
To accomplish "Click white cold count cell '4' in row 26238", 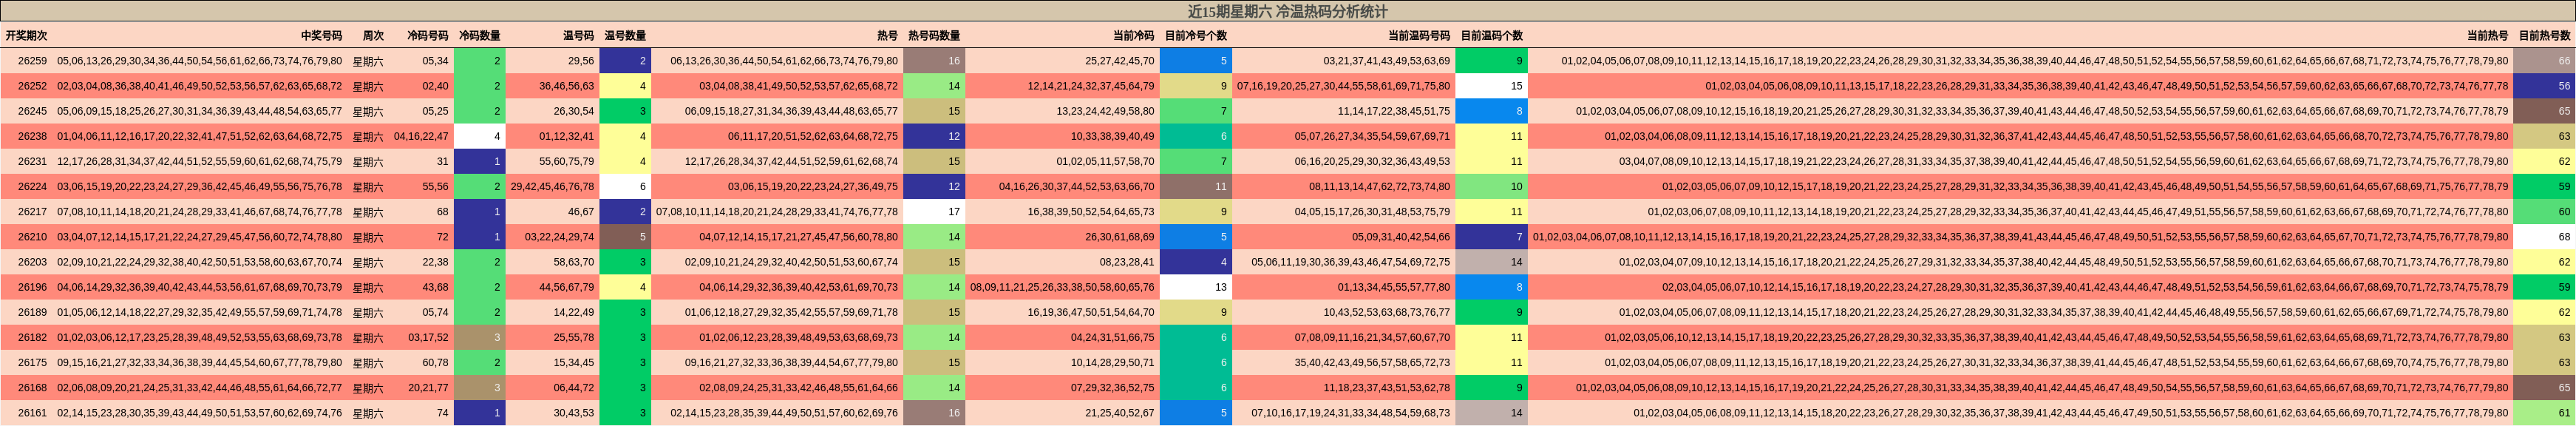I will pyautogui.click(x=479, y=136).
